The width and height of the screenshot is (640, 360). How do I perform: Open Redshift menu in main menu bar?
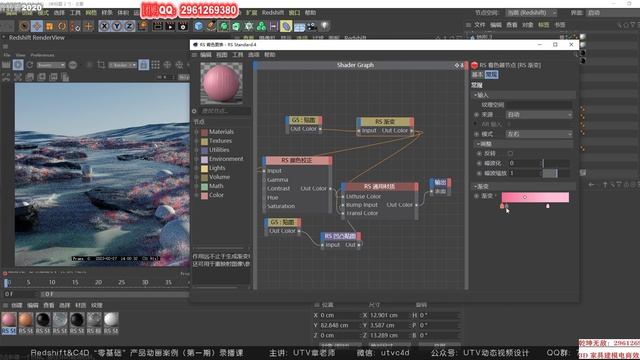click(273, 13)
